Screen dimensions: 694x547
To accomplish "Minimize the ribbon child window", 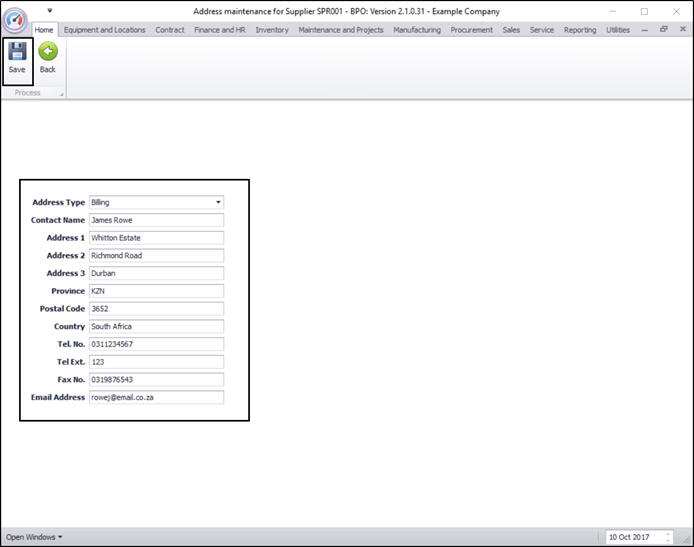I will click(644, 30).
